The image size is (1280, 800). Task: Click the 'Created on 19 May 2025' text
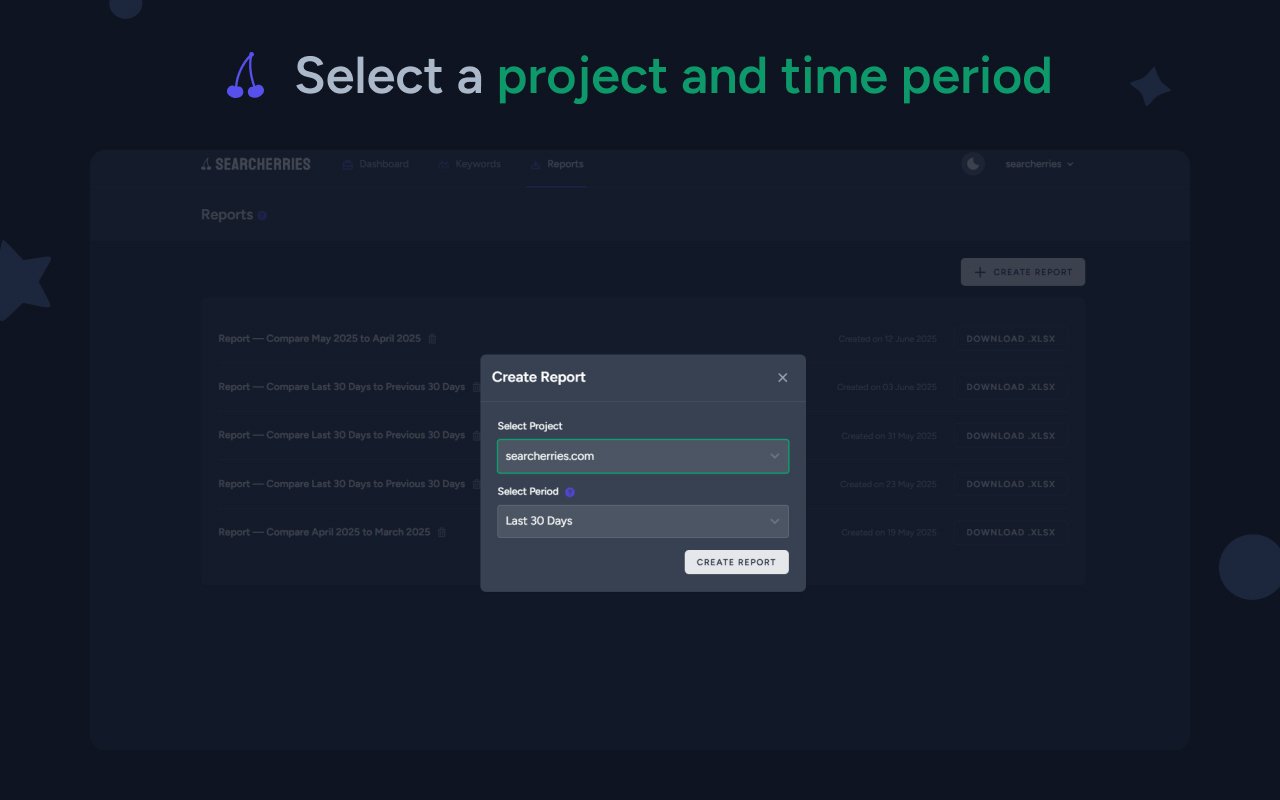889,532
